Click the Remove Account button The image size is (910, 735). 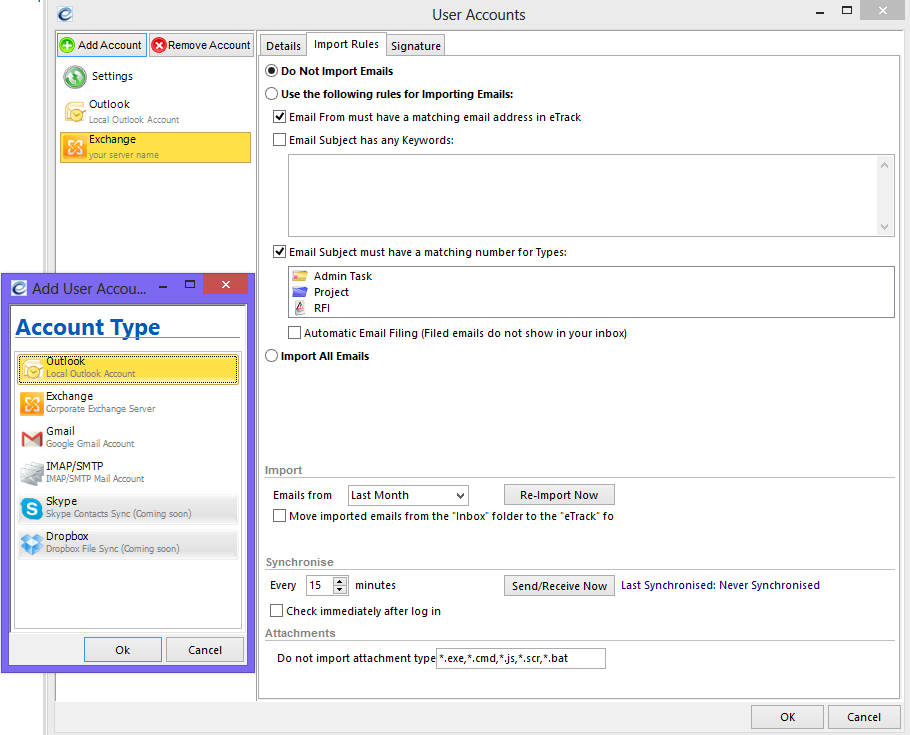[201, 45]
